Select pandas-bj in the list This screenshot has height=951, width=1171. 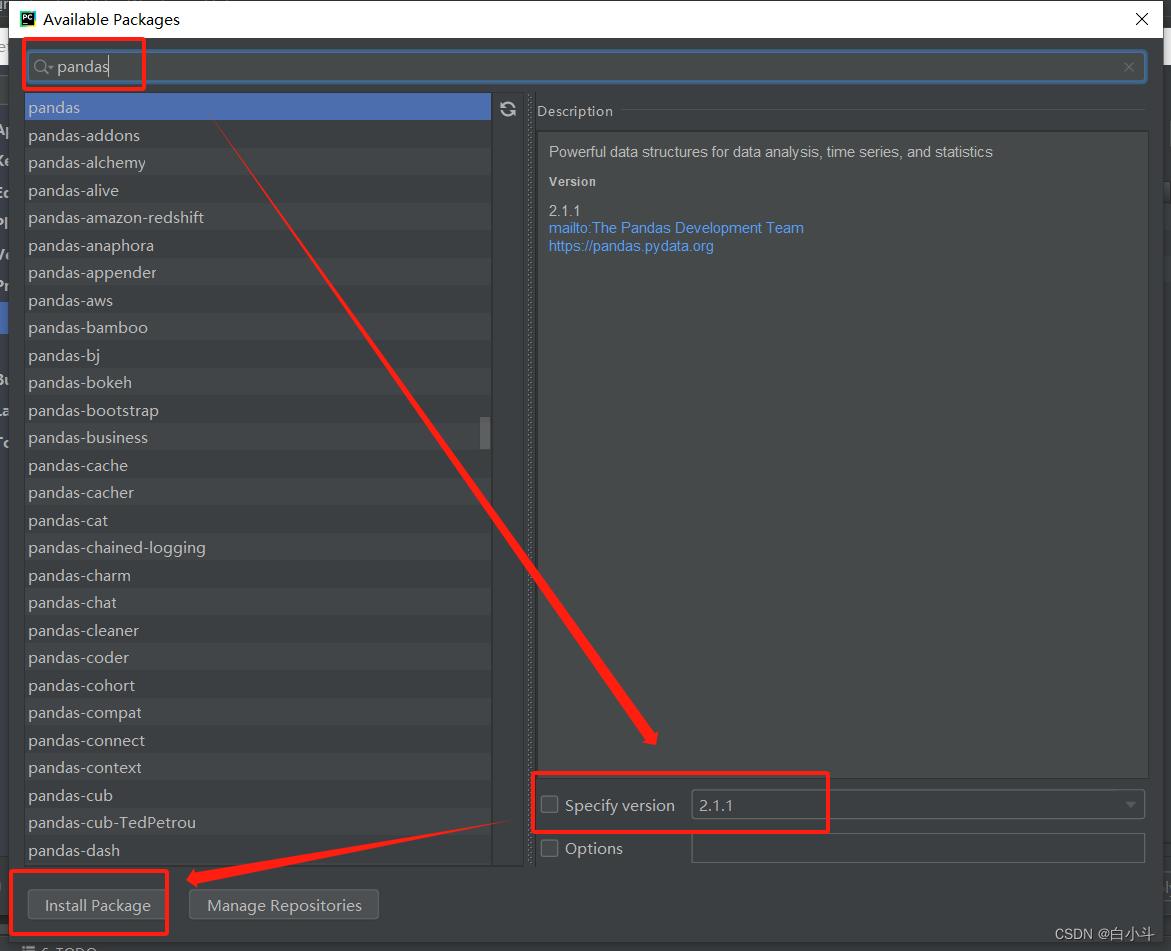(258, 355)
